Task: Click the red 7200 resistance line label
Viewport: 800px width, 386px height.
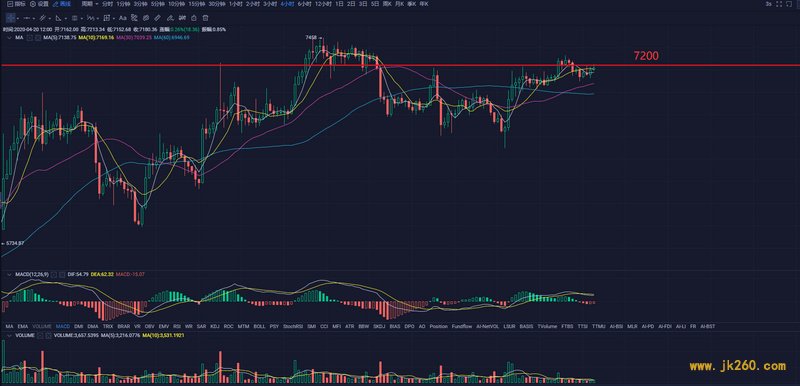Action: 646,56
